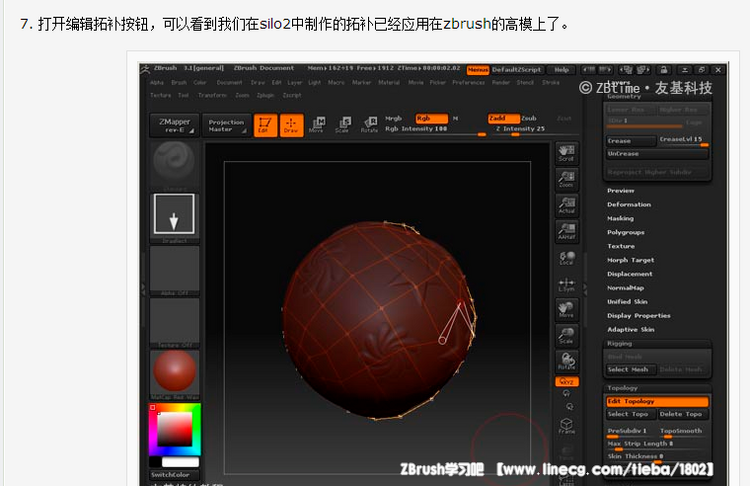The image size is (750, 486).
Task: Click the DefaultZScript button
Action: [x=517, y=70]
